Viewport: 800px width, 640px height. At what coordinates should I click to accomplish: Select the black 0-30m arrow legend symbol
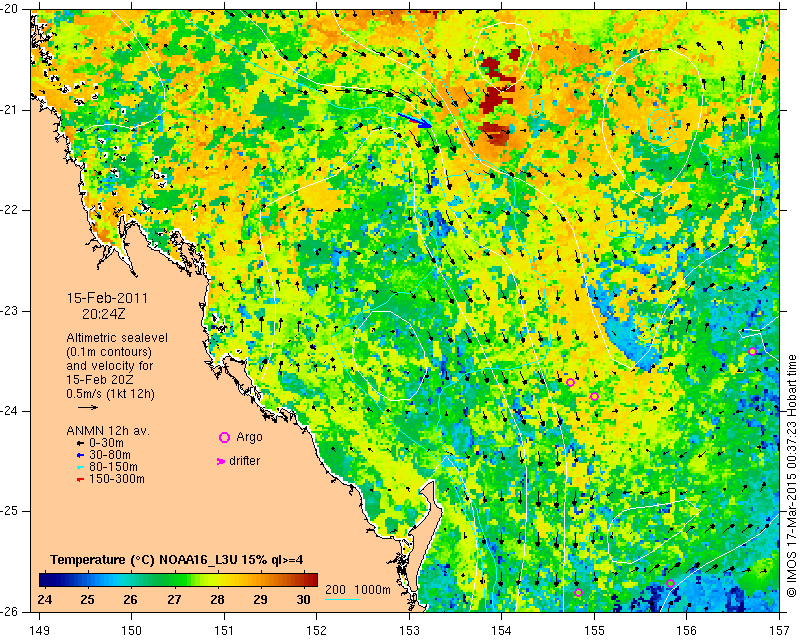click(x=80, y=444)
